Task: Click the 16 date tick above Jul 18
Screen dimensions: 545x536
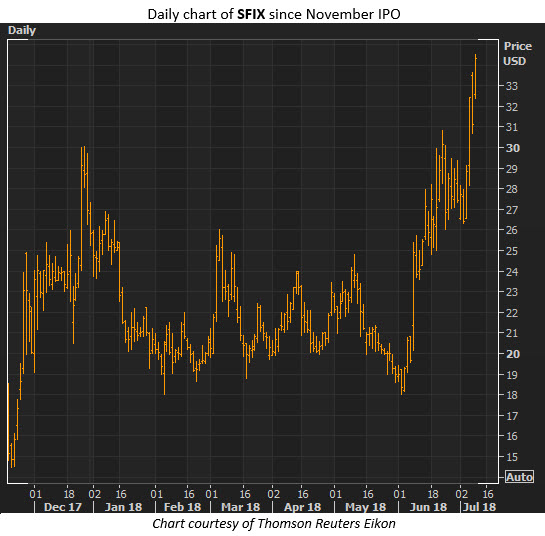Action: click(488, 494)
